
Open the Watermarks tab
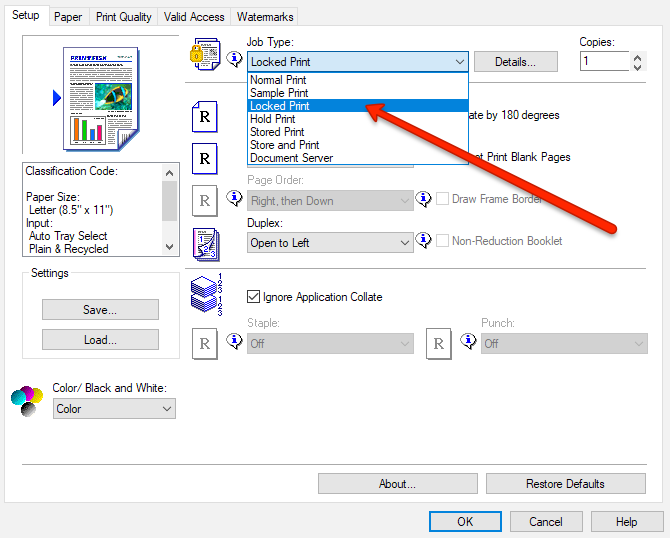(x=265, y=17)
